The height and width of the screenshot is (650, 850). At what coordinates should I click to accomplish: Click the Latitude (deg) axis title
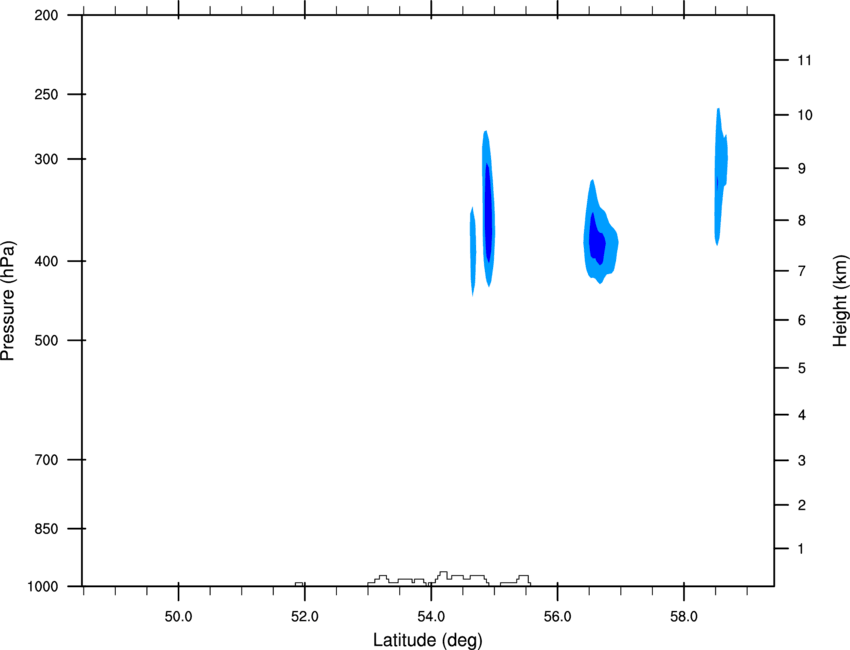[428, 640]
